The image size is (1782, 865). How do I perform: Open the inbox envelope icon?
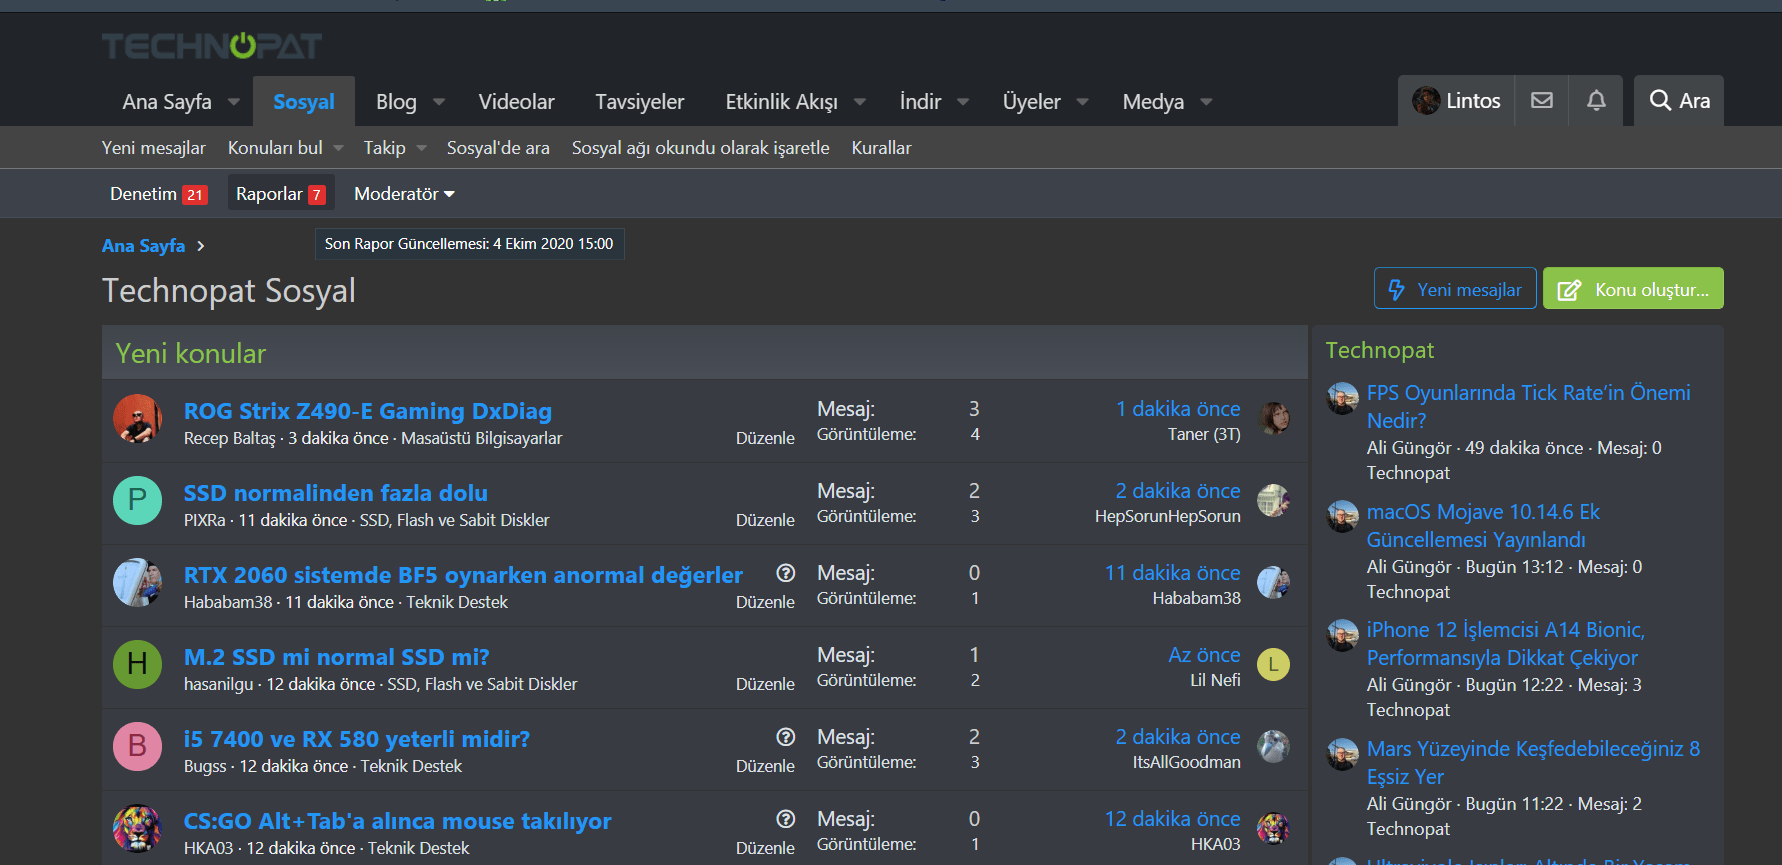(1542, 100)
